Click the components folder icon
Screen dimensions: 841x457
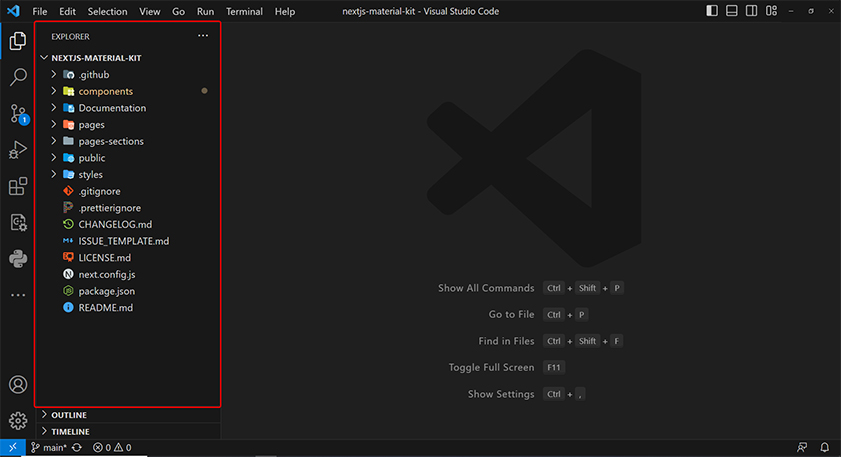click(68, 91)
